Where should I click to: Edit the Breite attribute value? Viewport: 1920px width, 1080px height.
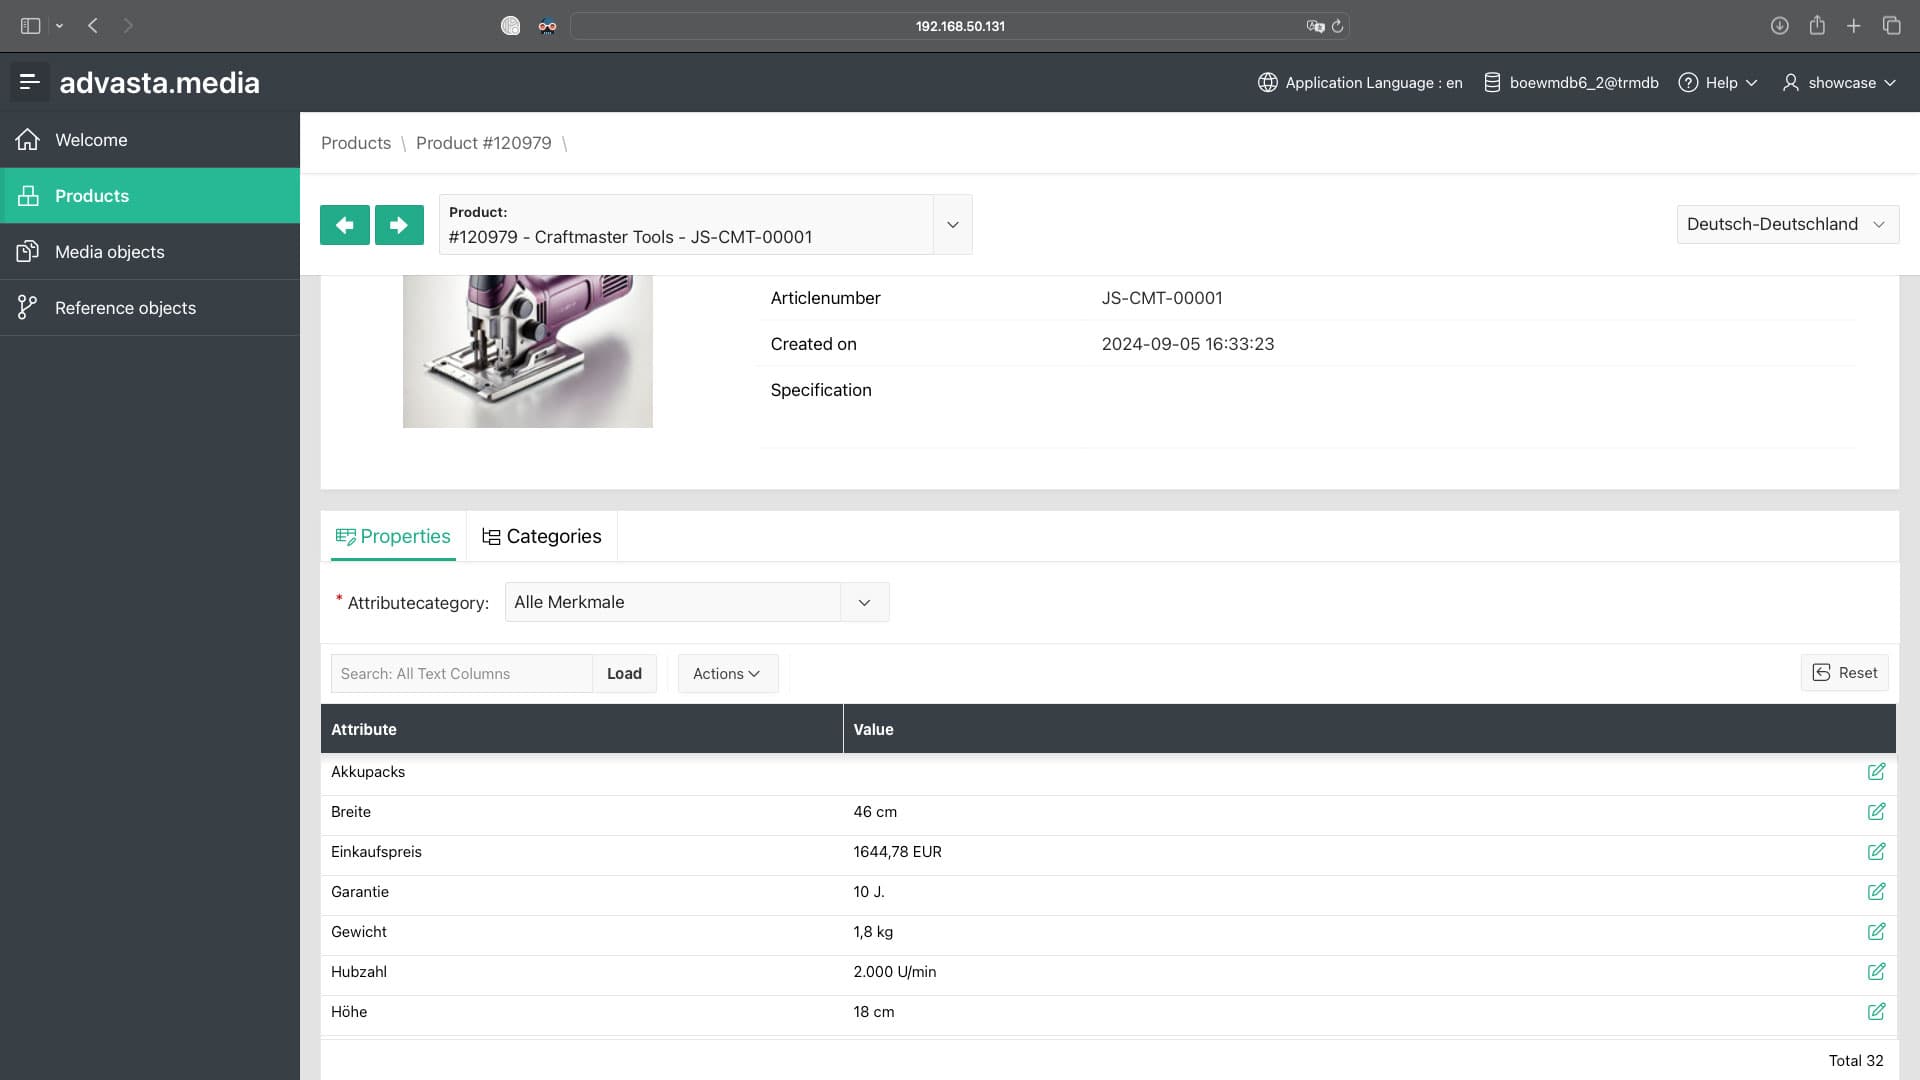pos(1876,812)
